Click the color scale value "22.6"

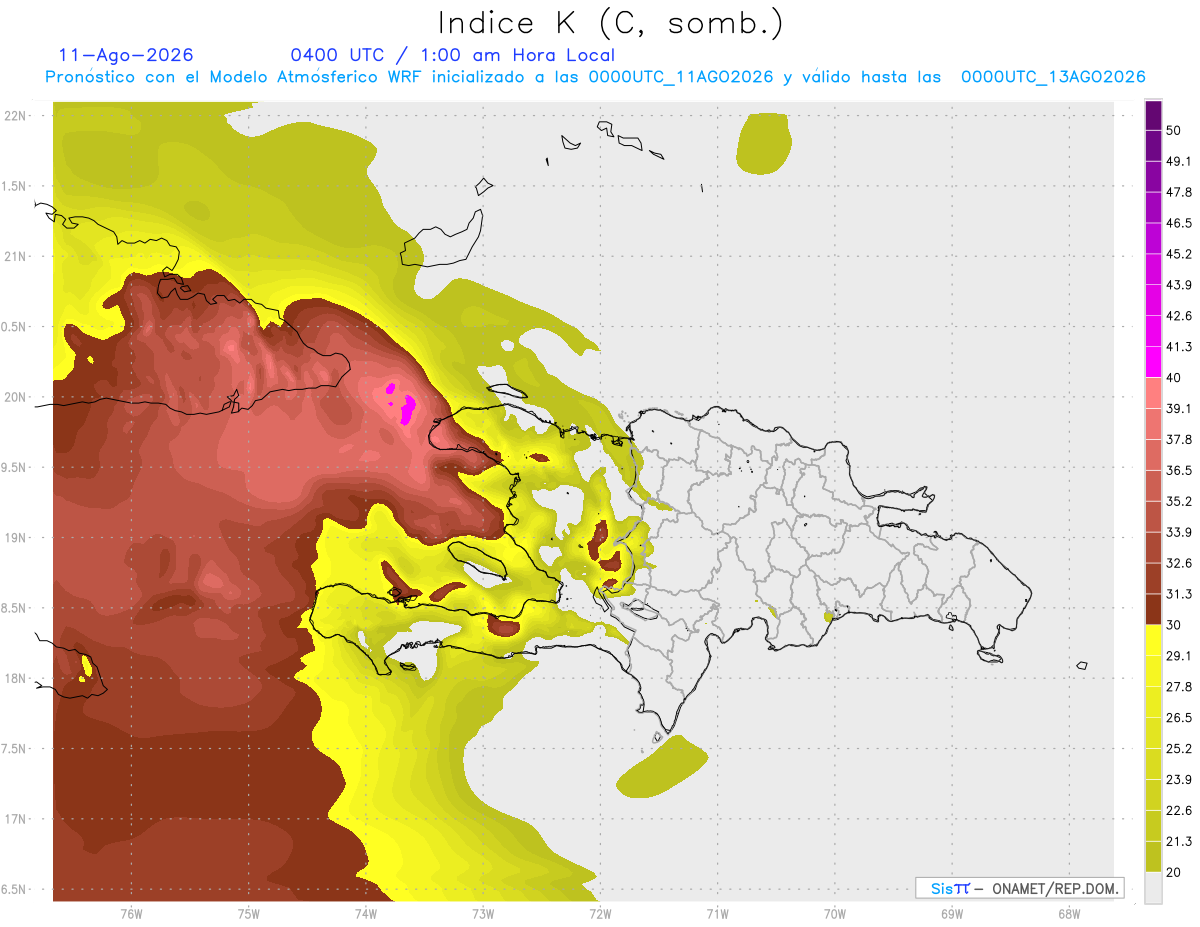pyautogui.click(x=1179, y=811)
